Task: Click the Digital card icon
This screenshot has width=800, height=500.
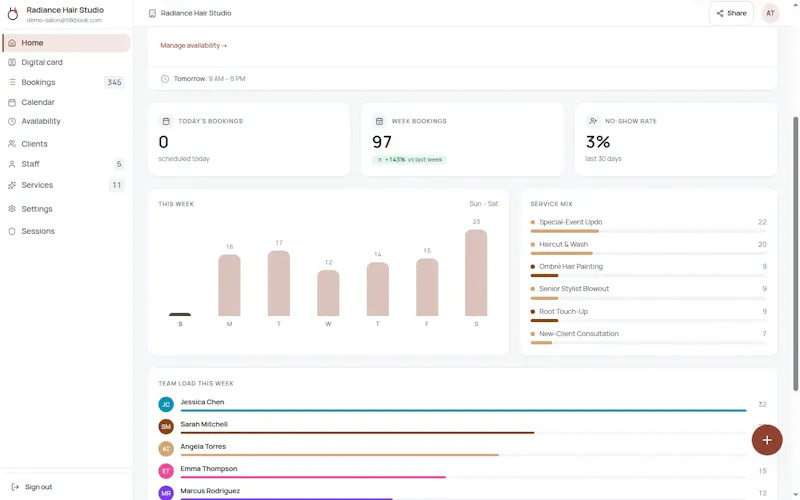Action: pos(12,62)
